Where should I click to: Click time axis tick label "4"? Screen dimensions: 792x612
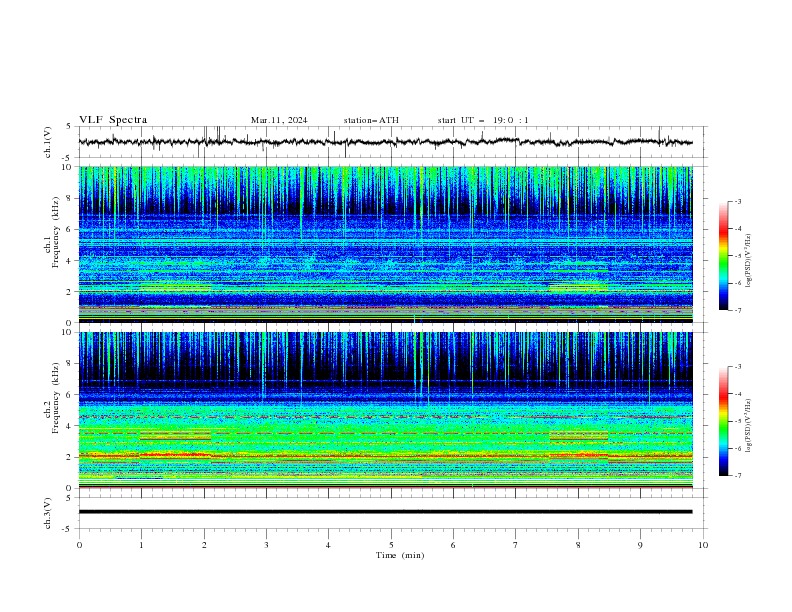pos(328,545)
